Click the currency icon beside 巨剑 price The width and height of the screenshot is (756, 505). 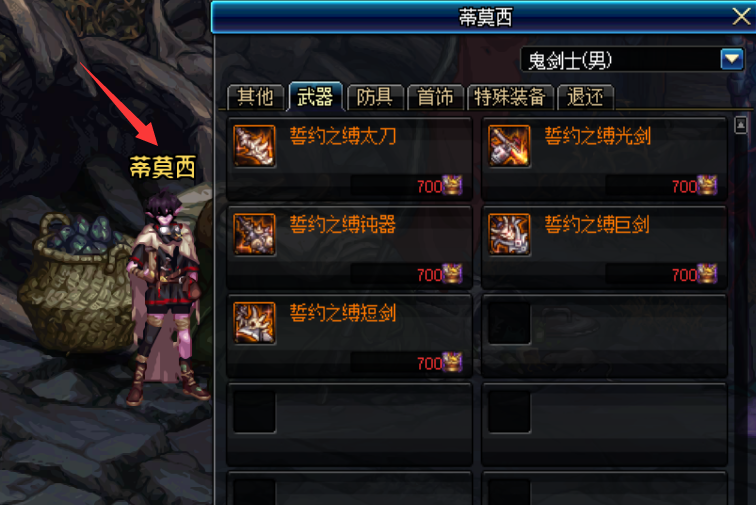[x=707, y=274]
